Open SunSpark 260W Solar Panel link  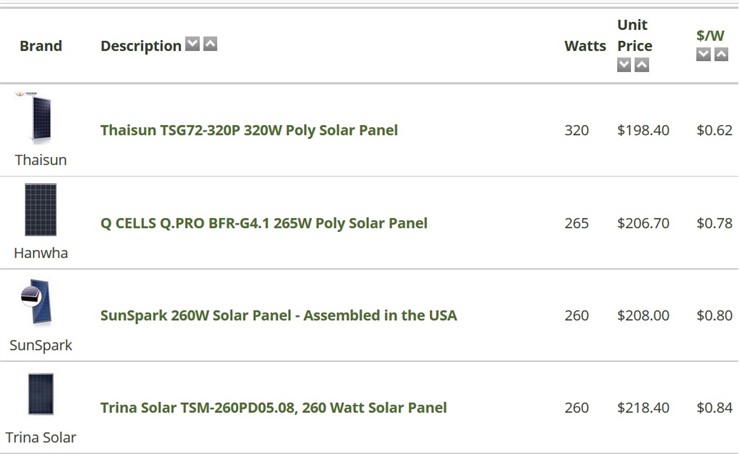coord(279,315)
